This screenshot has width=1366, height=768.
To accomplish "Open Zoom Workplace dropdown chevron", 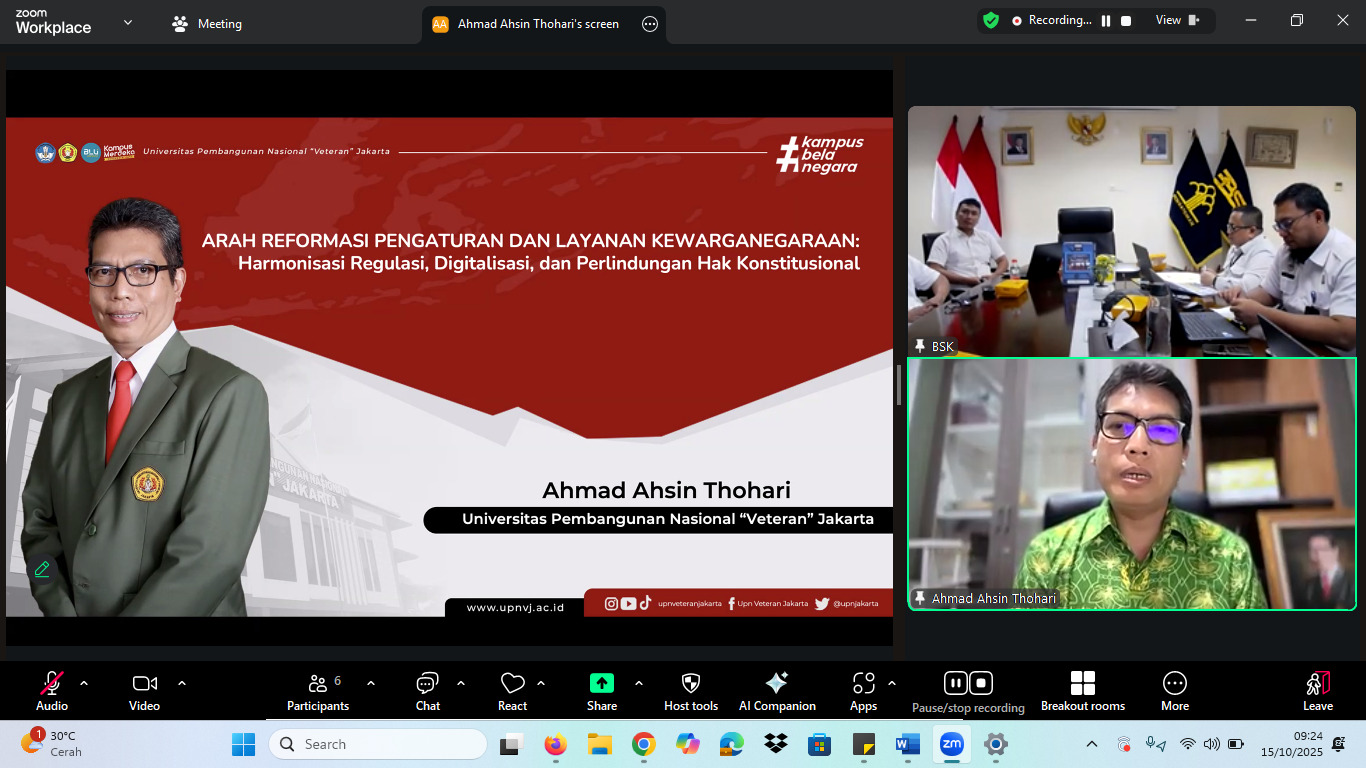I will [128, 22].
